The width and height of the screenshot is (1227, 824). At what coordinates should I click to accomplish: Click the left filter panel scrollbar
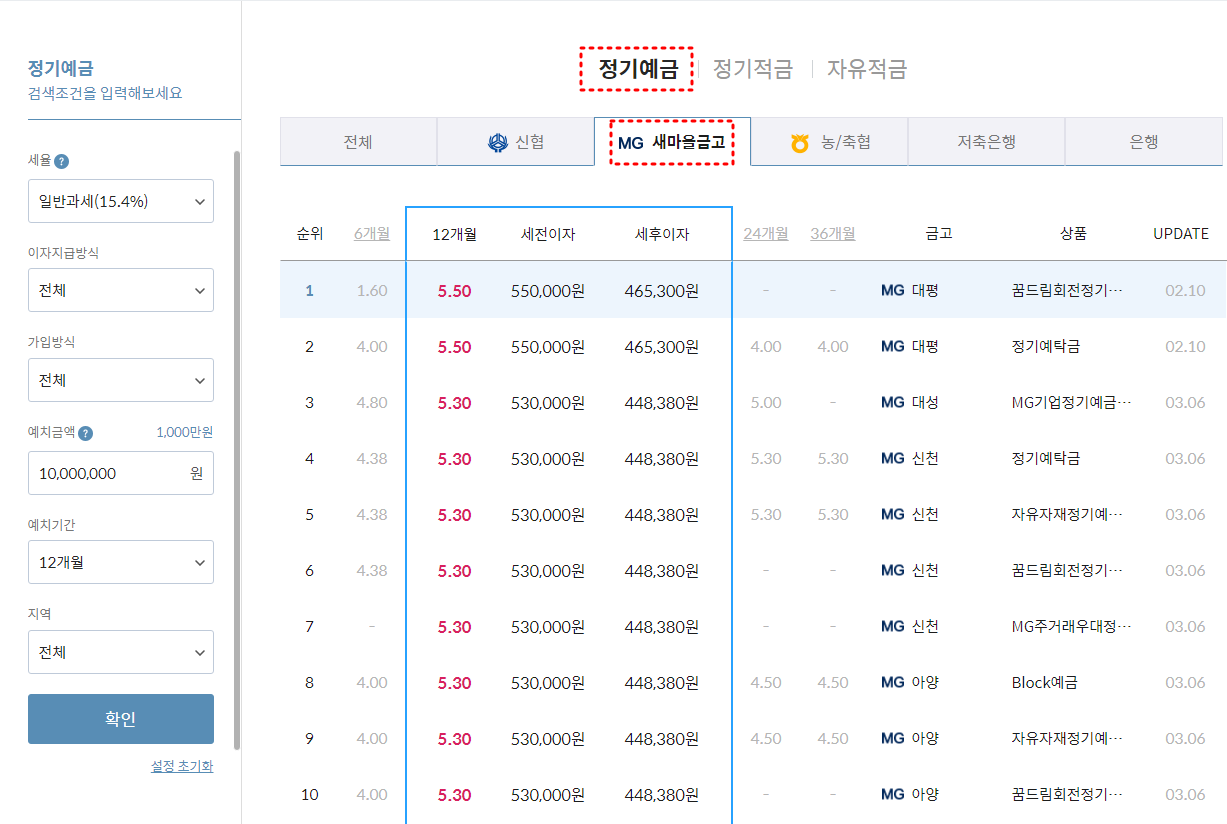237,450
